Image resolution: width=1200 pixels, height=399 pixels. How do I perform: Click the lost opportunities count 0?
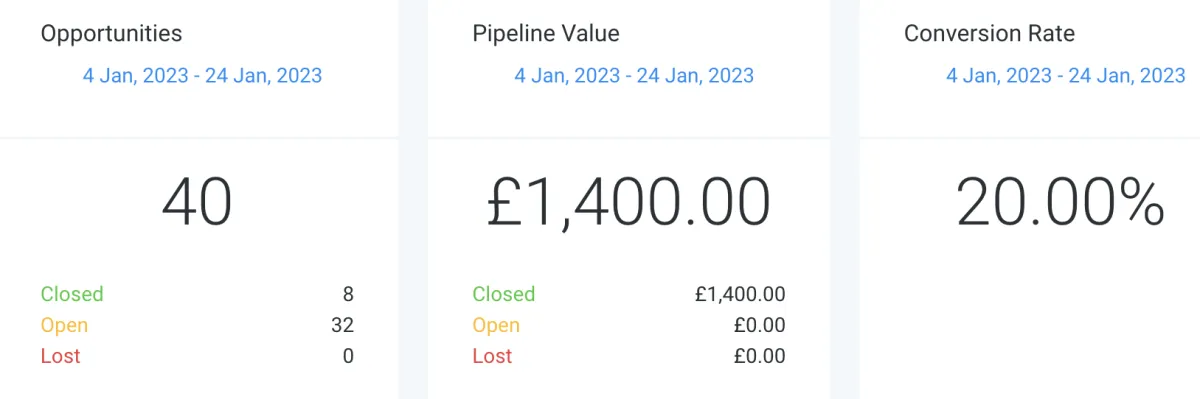pyautogui.click(x=348, y=356)
